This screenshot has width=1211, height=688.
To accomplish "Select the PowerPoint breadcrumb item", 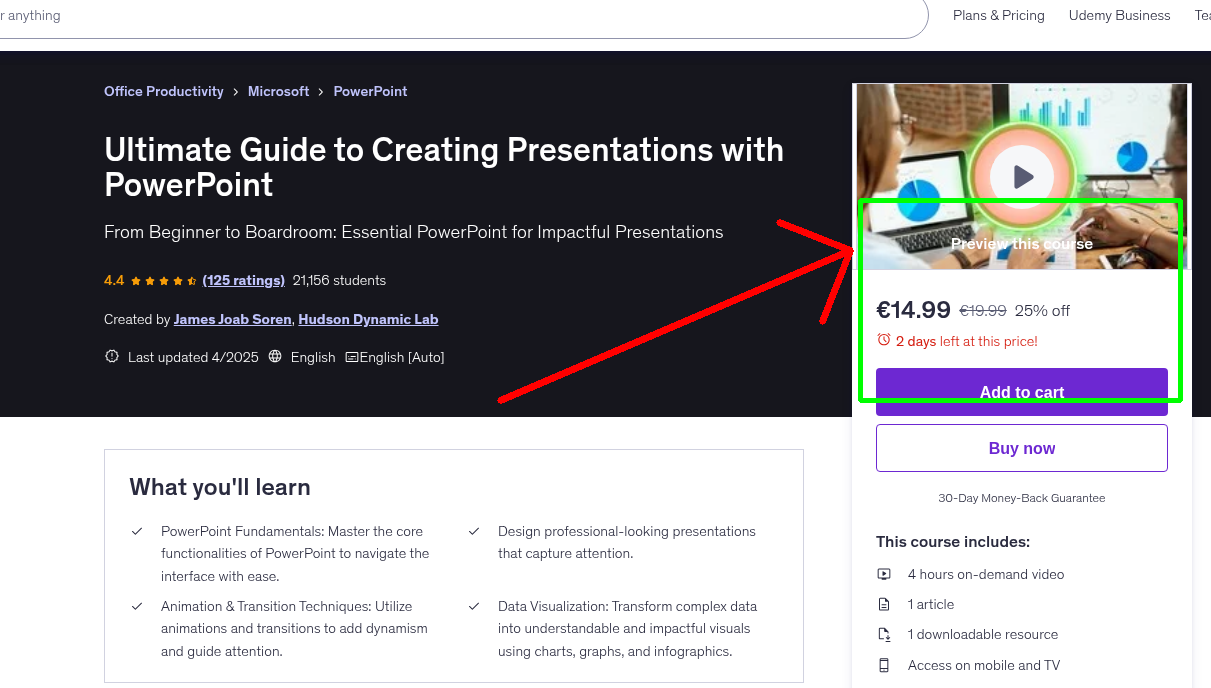I will [x=370, y=91].
